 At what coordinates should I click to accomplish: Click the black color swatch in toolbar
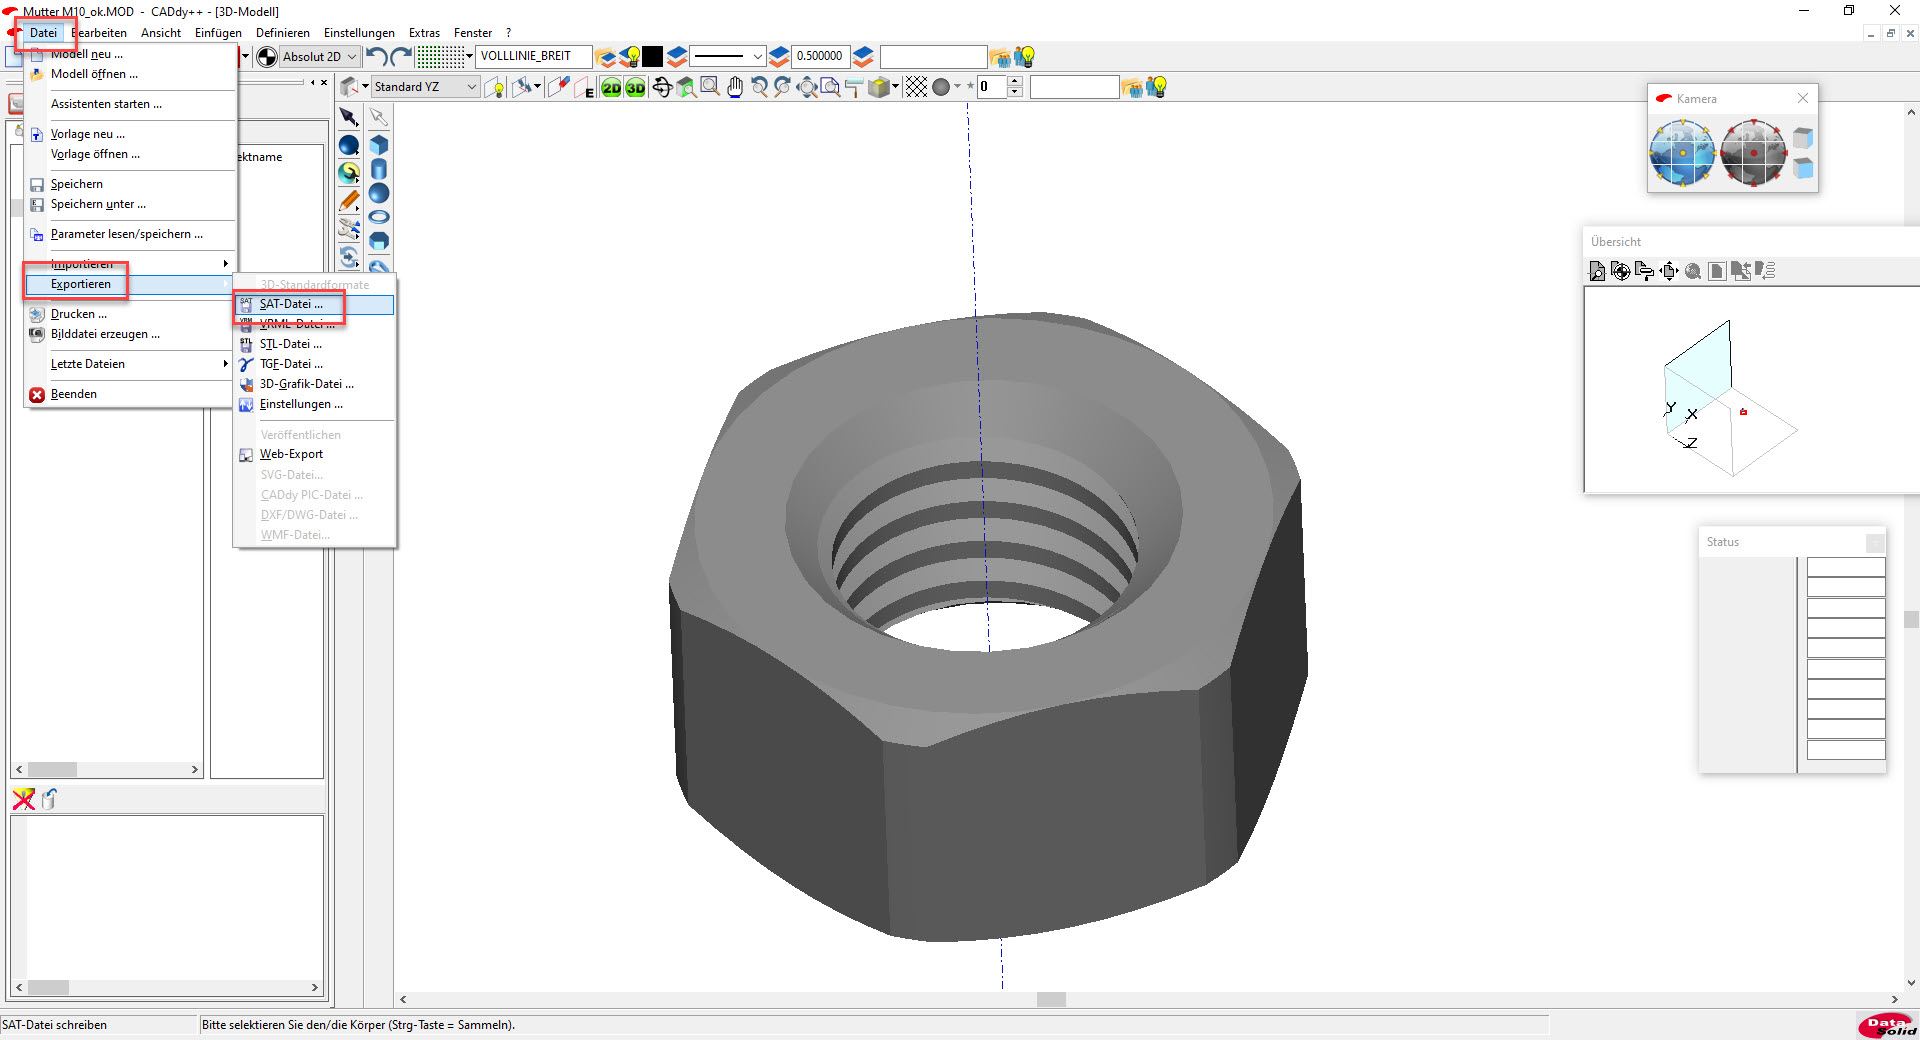point(652,57)
